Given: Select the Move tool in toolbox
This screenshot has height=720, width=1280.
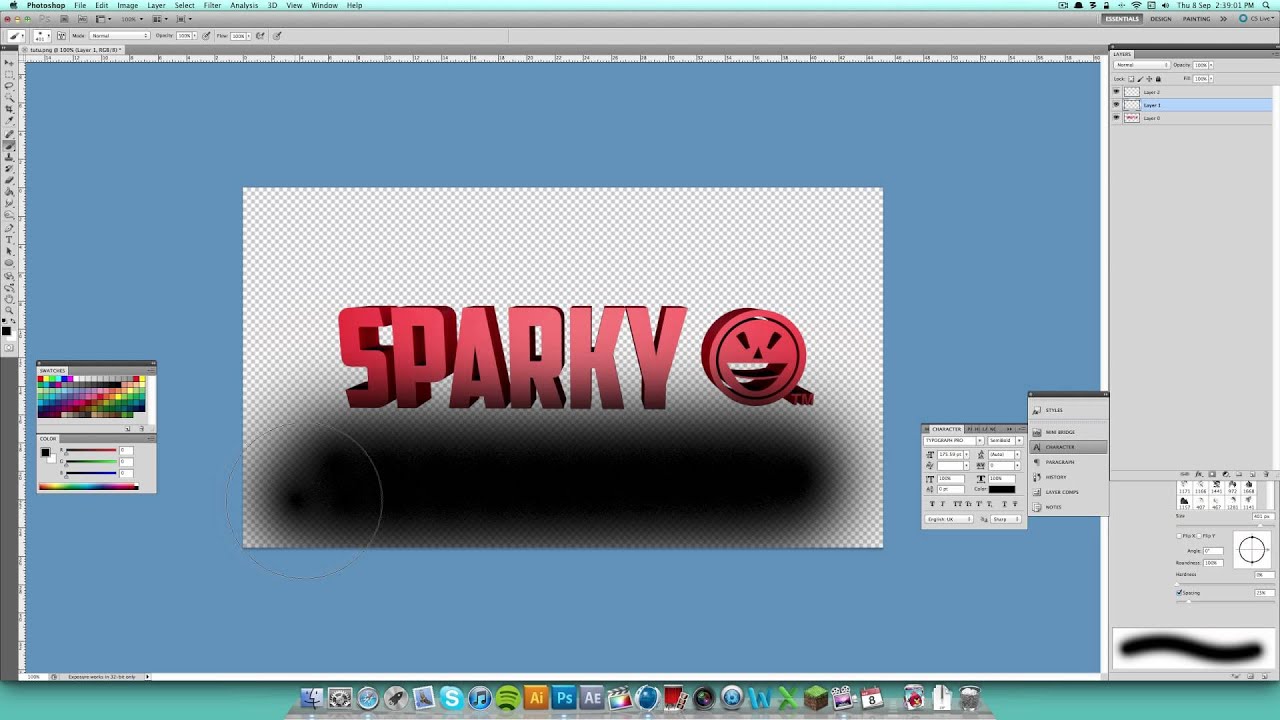Looking at the screenshot, I should (x=9, y=63).
